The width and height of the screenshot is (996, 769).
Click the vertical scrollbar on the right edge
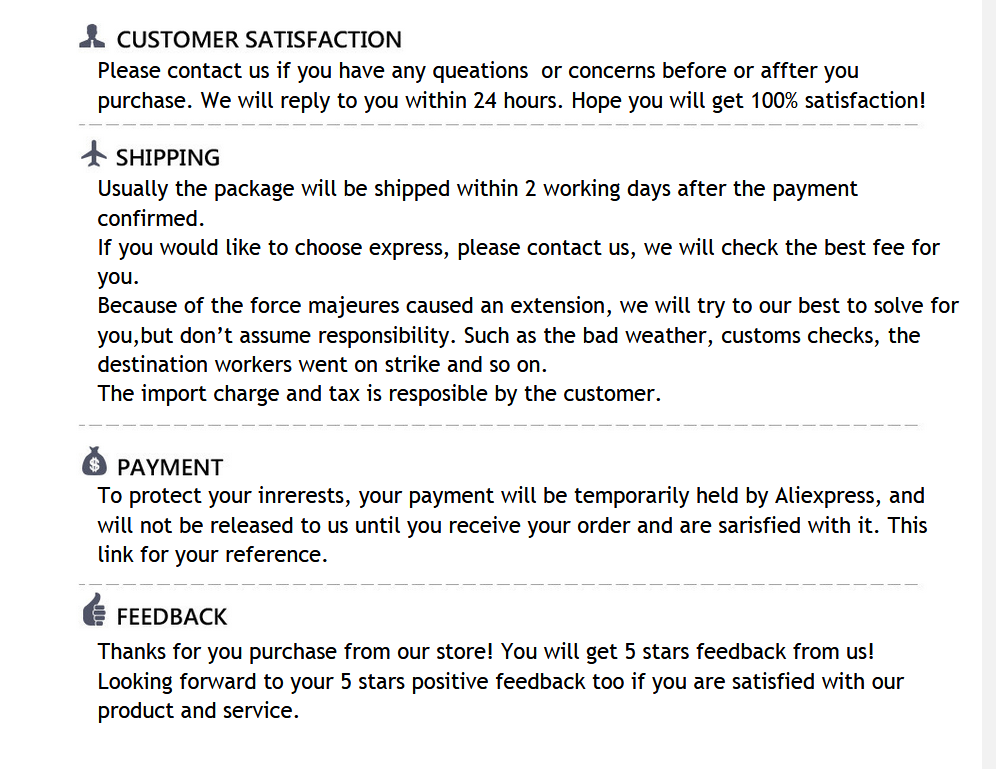[988, 384]
